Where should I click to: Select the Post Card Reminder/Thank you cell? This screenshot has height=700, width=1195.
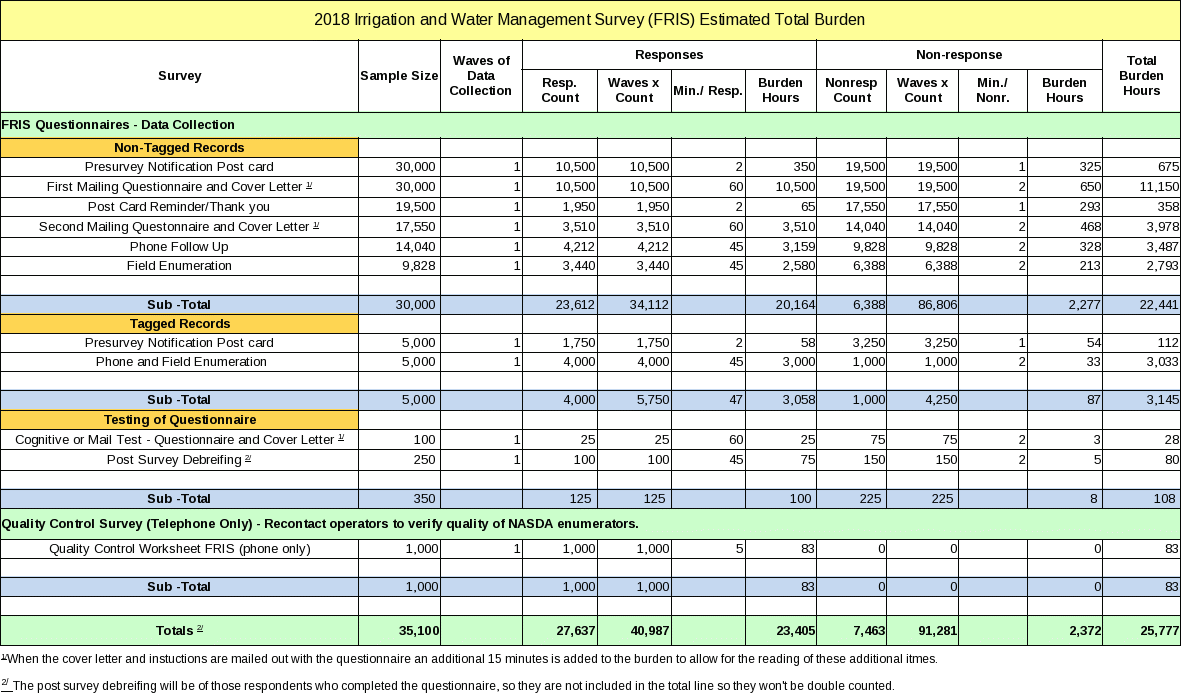coord(179,207)
